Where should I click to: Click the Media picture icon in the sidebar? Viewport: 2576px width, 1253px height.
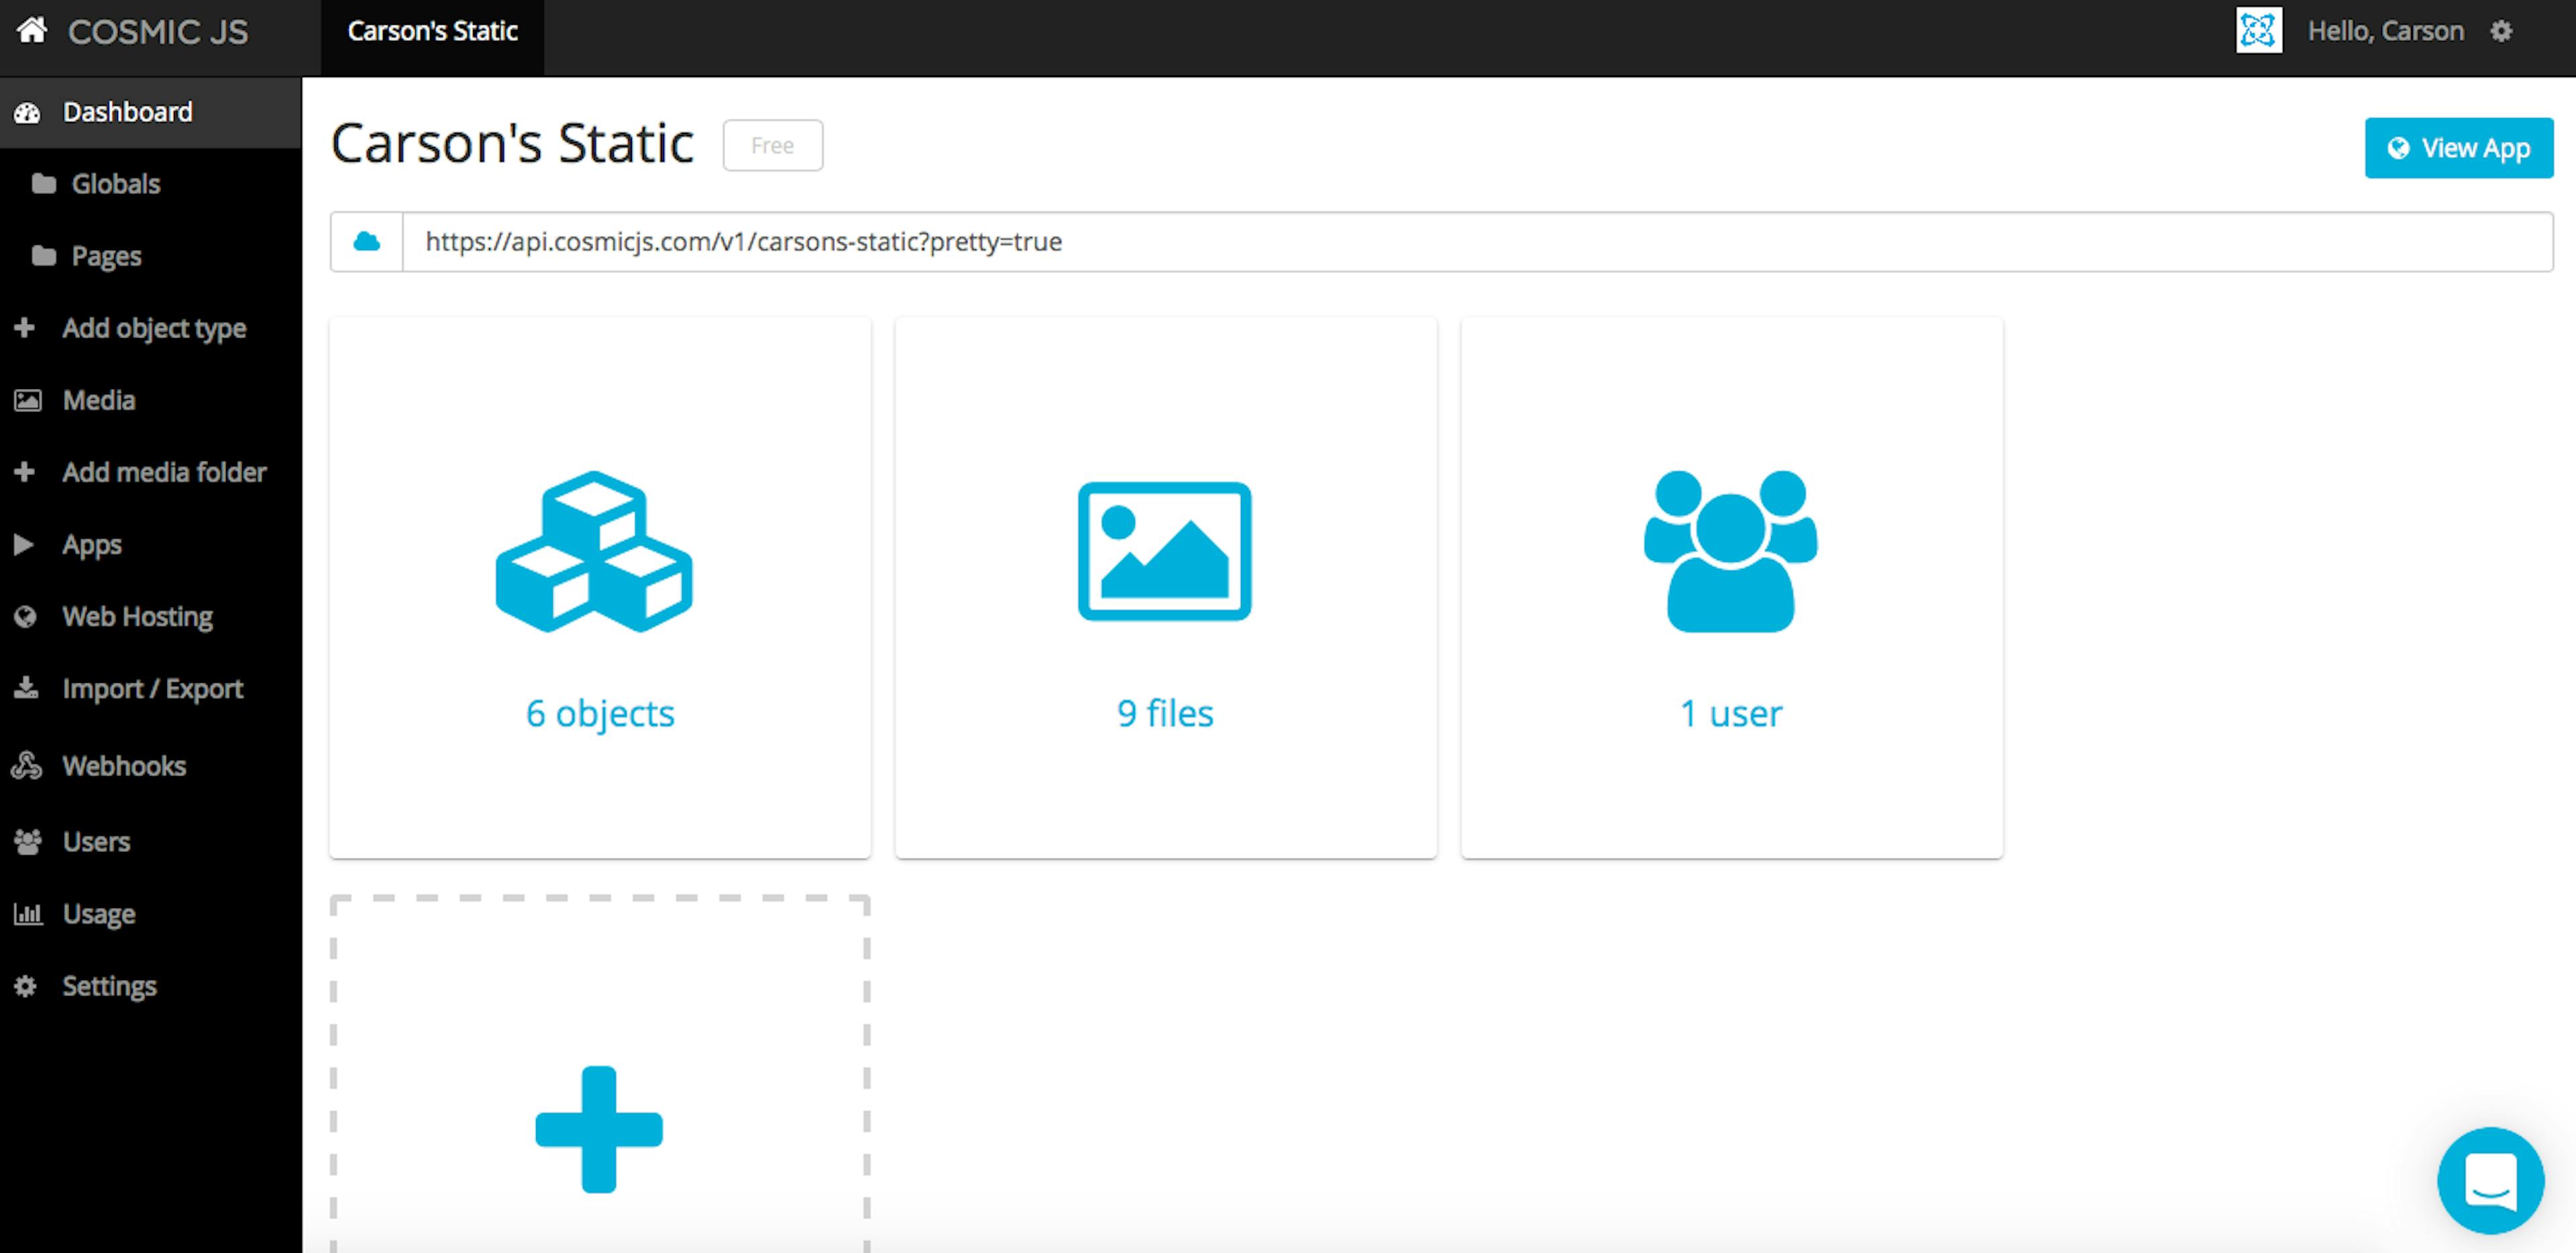(27, 400)
